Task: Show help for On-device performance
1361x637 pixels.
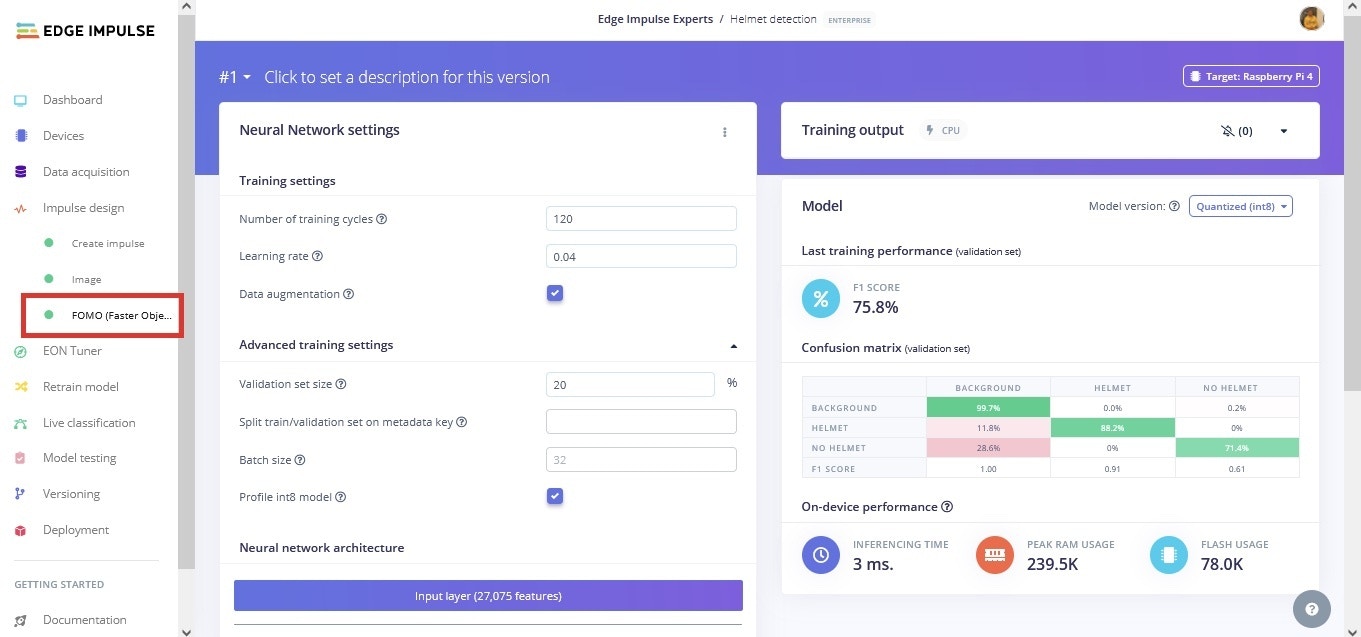Action: [947, 507]
